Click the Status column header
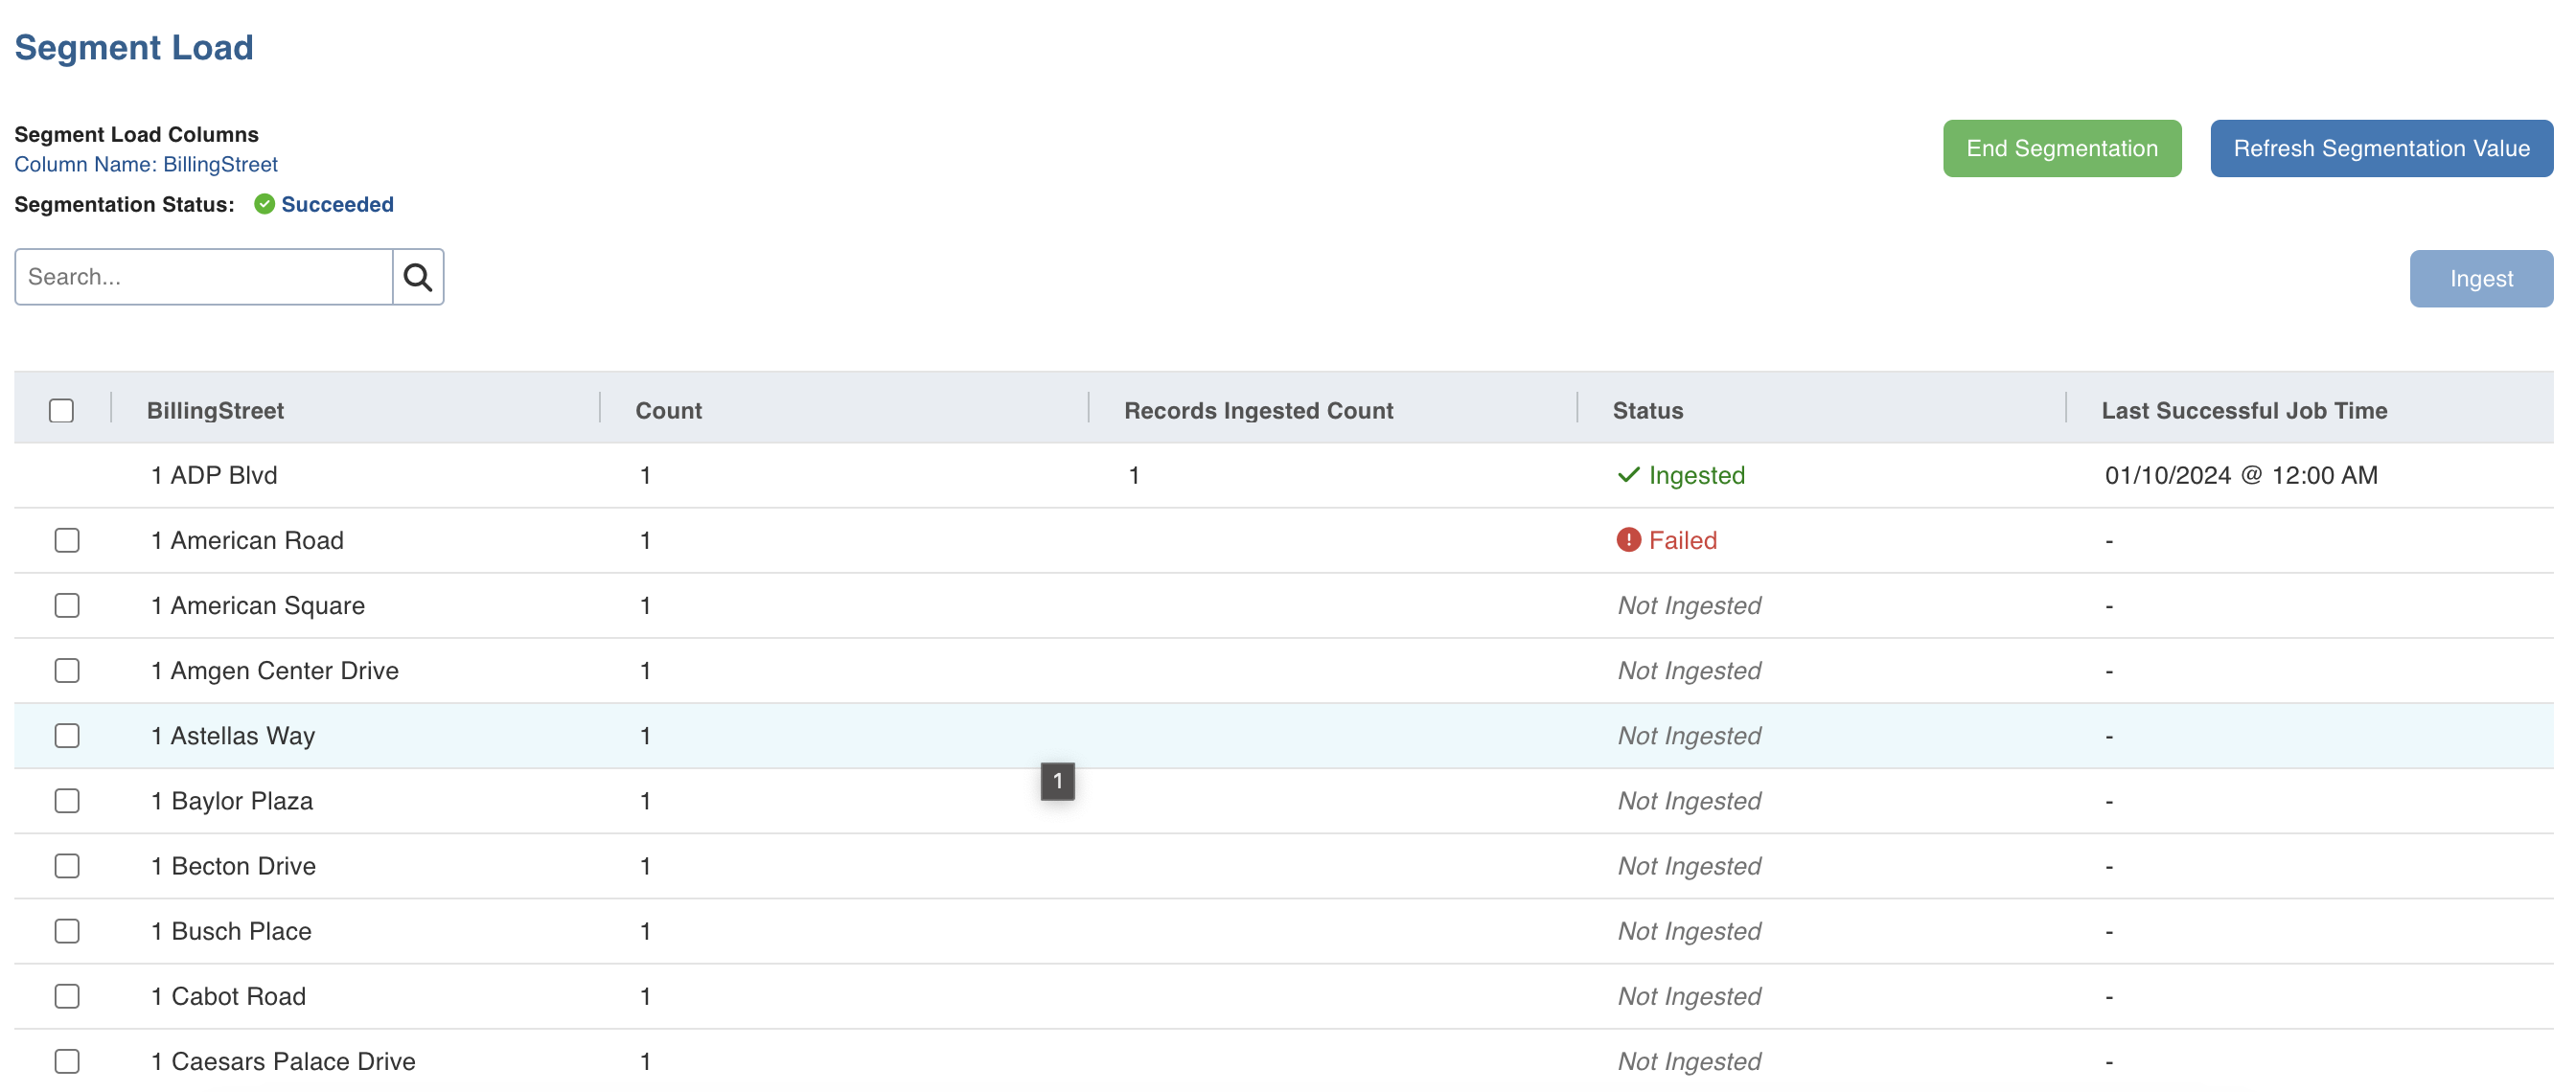This screenshot has height=1092, width=2576. 1647,410
